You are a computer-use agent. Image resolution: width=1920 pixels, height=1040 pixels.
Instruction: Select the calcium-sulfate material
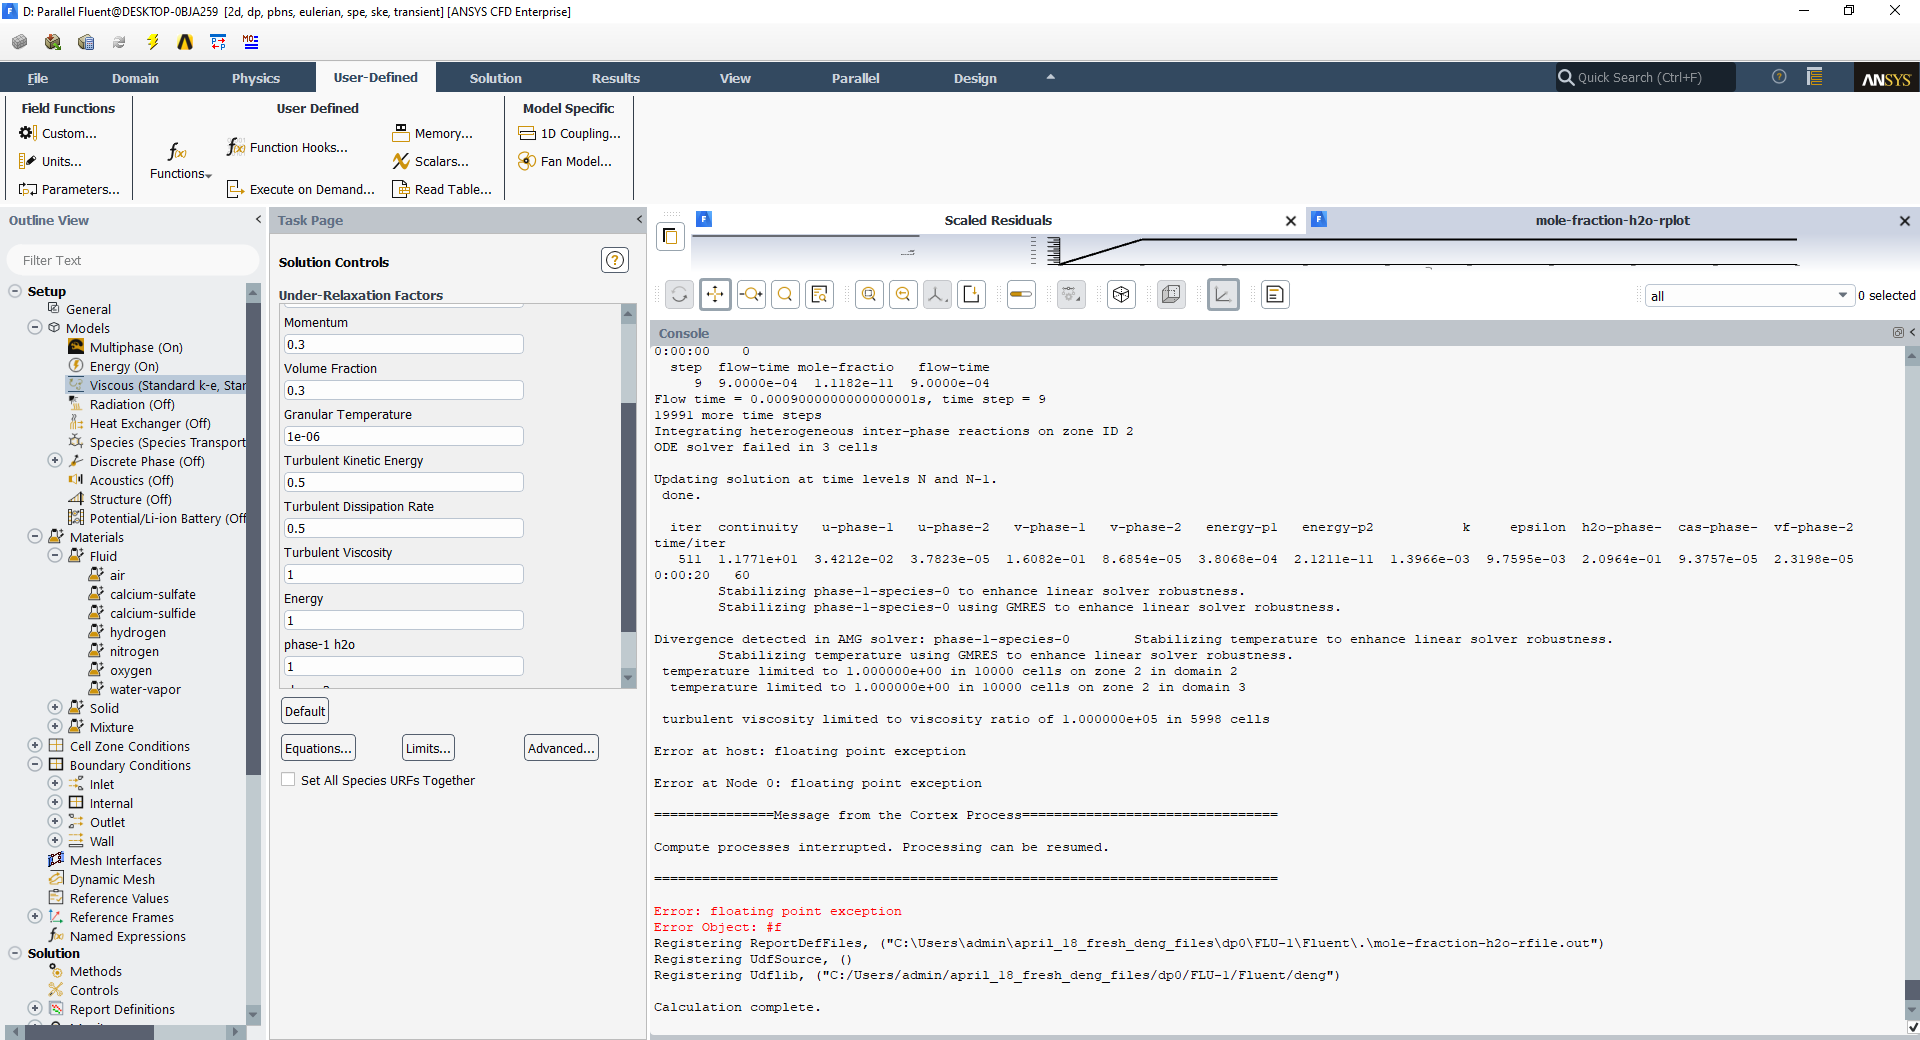pos(152,594)
